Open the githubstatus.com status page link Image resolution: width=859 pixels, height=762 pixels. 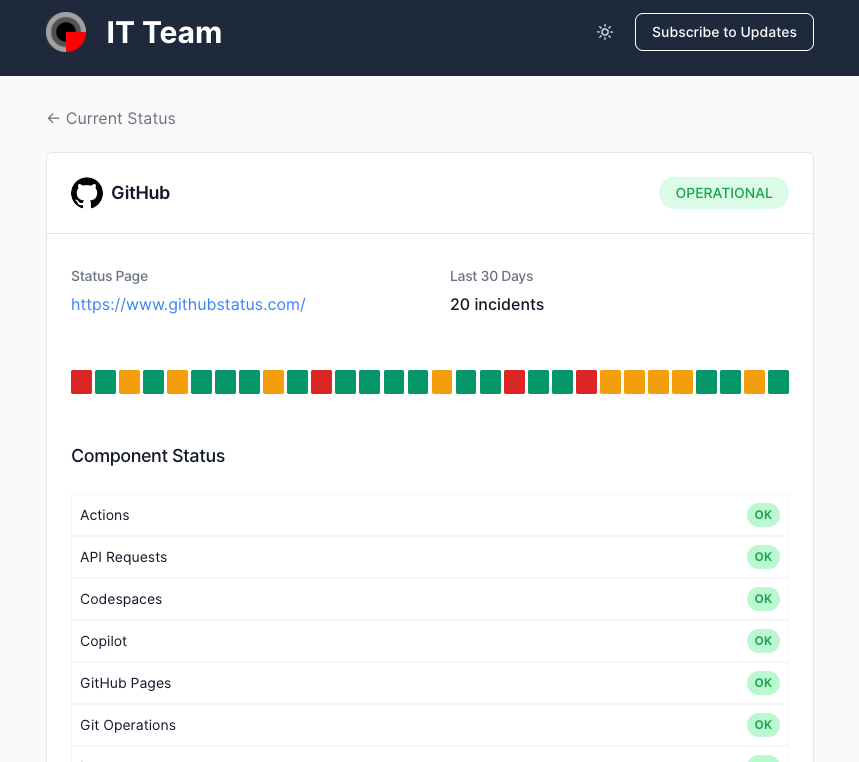[x=188, y=304]
